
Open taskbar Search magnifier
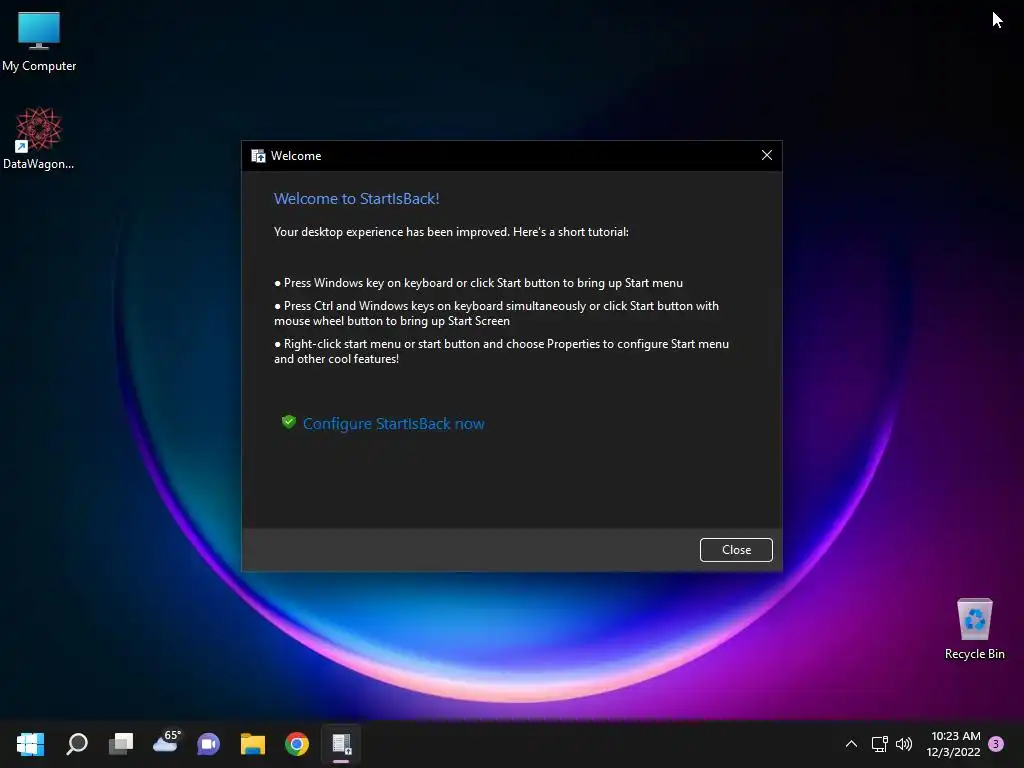(x=77, y=743)
